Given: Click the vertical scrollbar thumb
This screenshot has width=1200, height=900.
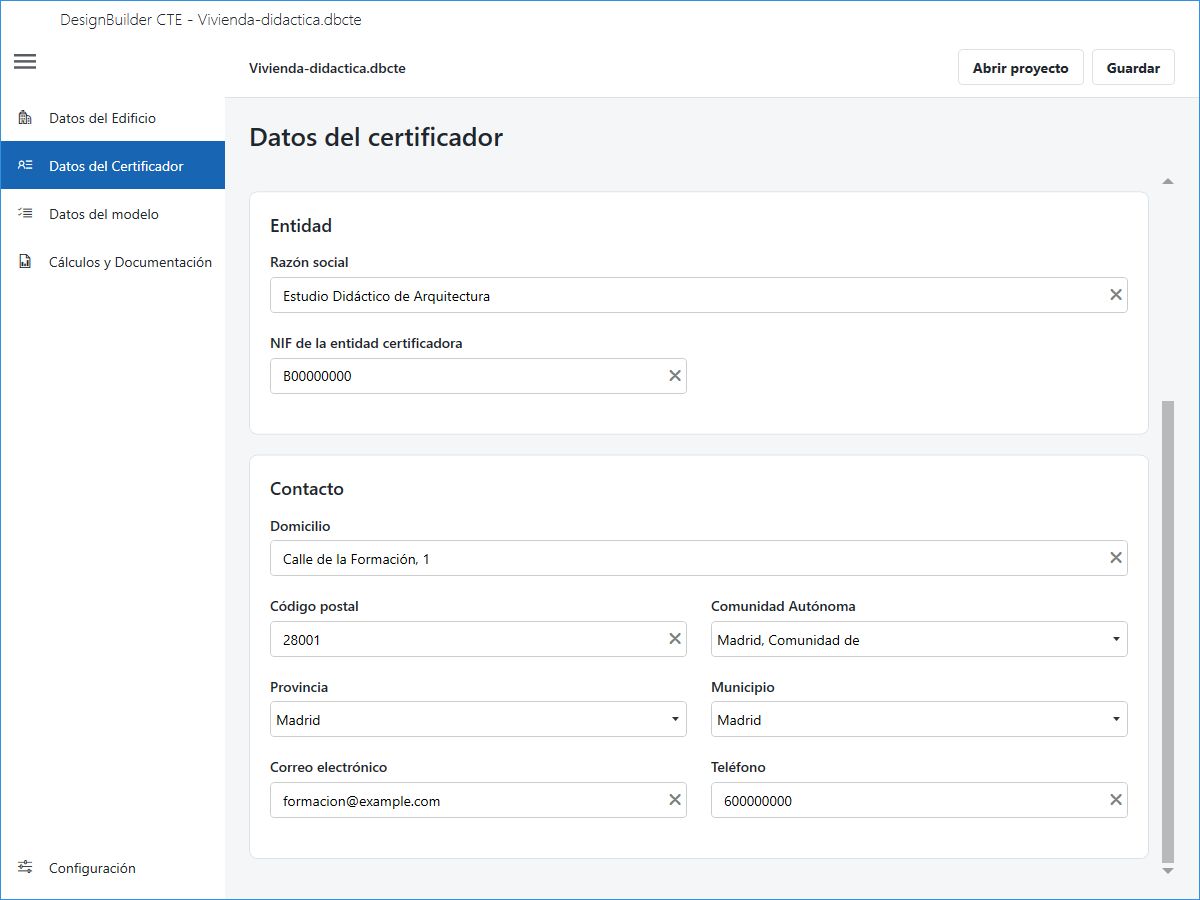Looking at the screenshot, I should point(1167,632).
